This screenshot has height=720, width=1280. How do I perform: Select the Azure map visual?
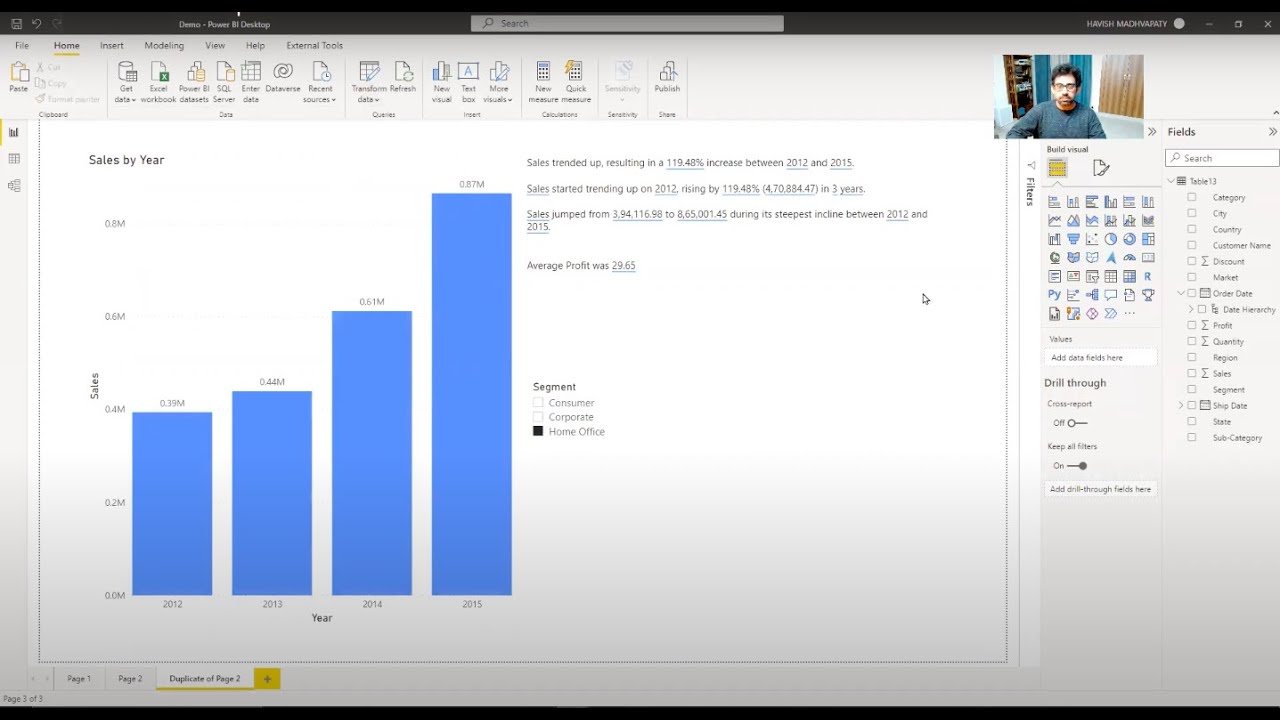pyautogui.click(x=1111, y=257)
